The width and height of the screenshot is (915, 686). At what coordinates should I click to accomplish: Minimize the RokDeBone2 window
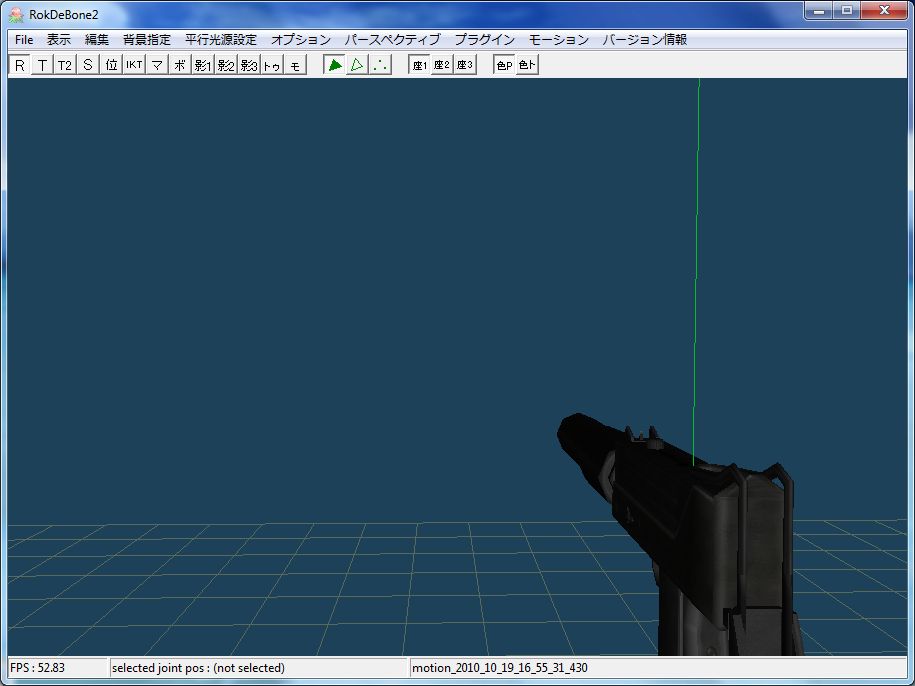coord(819,10)
